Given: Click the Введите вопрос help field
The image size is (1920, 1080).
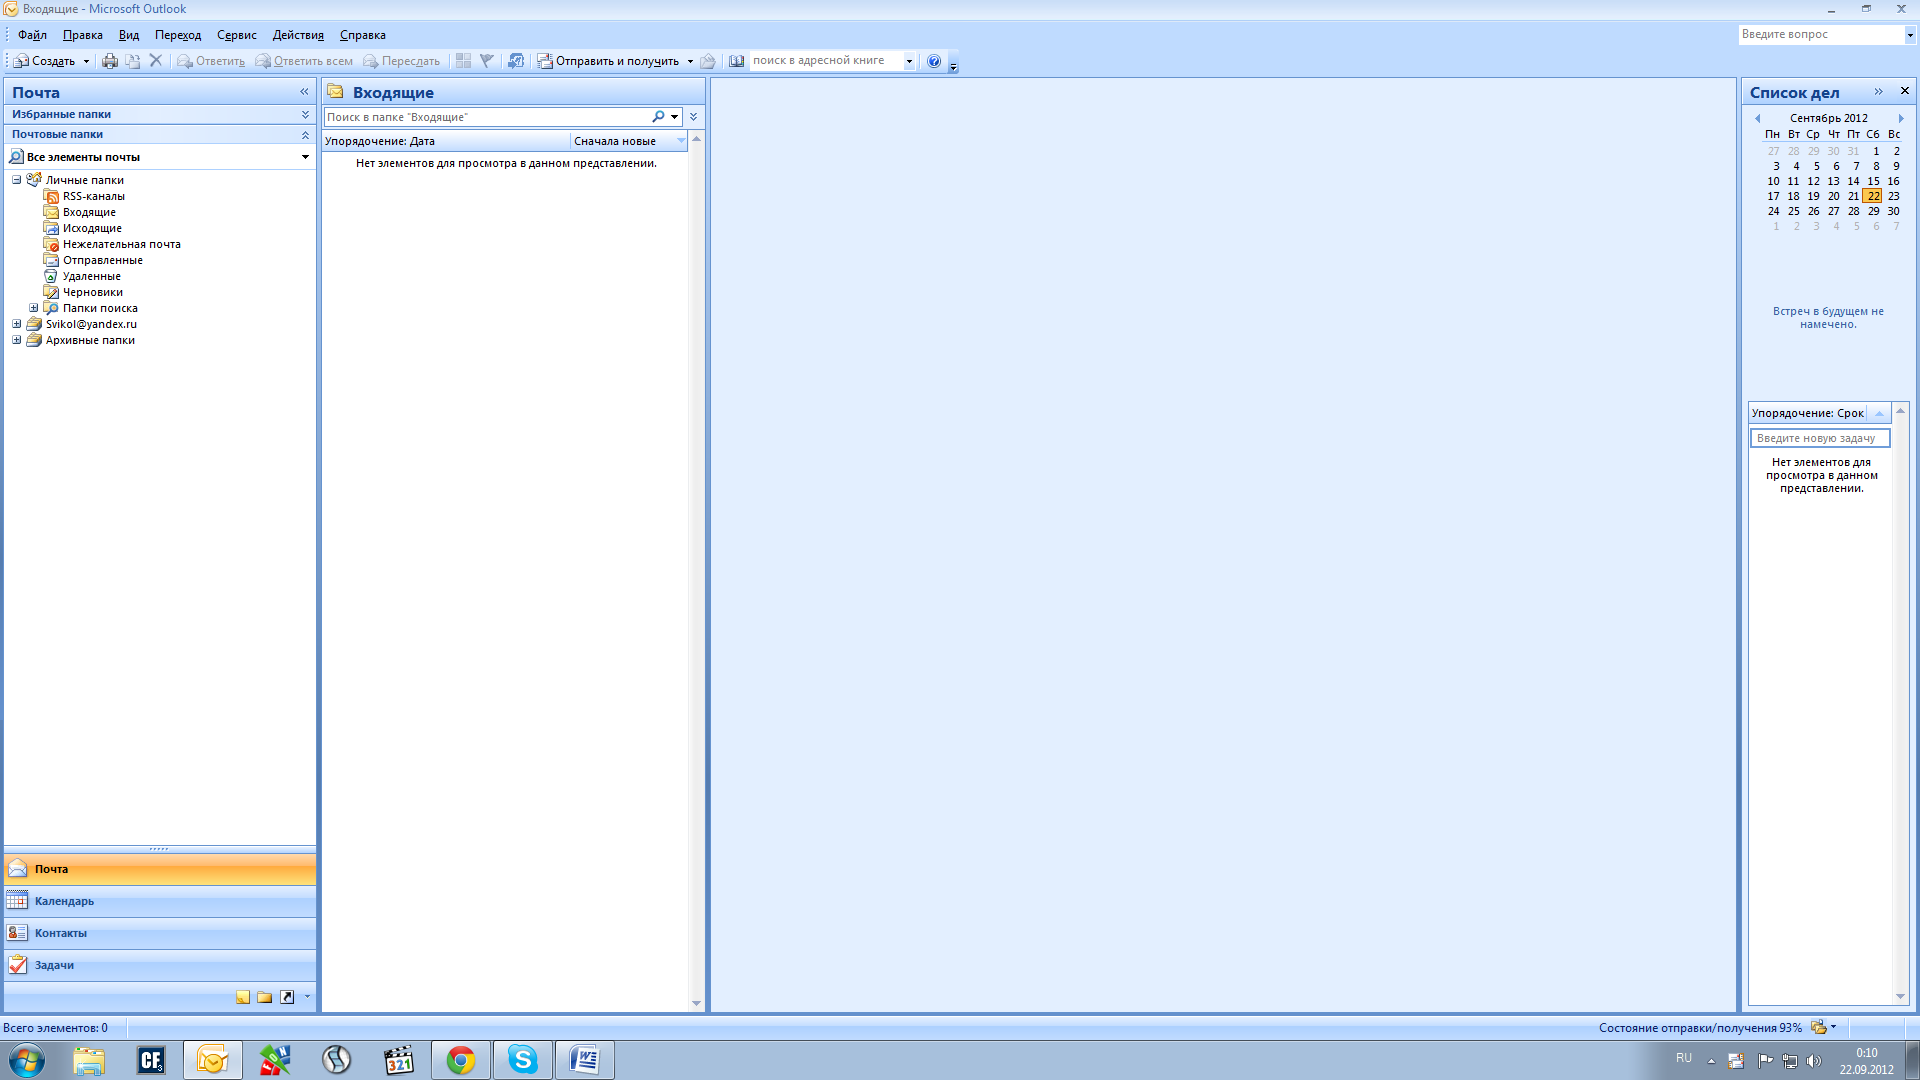Looking at the screenshot, I should pos(1820,34).
